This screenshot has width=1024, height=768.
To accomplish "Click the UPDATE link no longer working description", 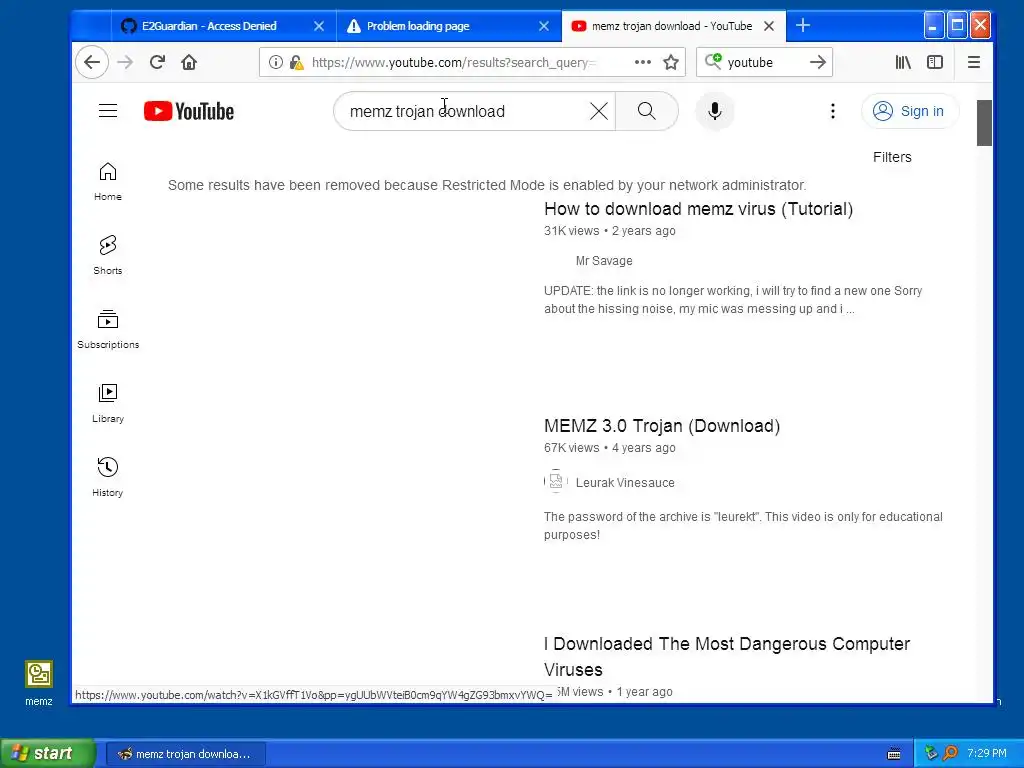I will [733, 300].
